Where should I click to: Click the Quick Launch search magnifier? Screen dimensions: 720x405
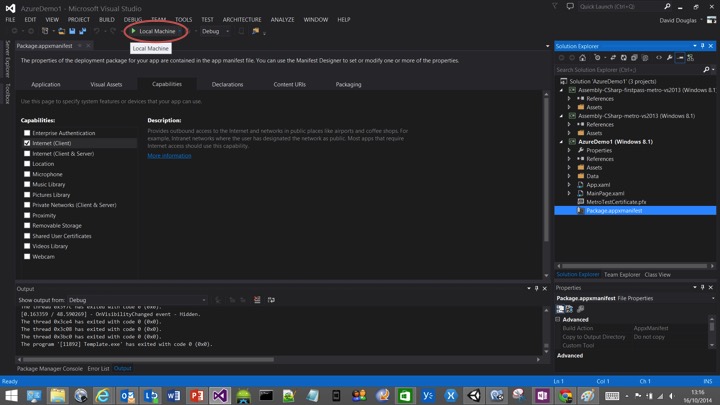click(667, 6)
